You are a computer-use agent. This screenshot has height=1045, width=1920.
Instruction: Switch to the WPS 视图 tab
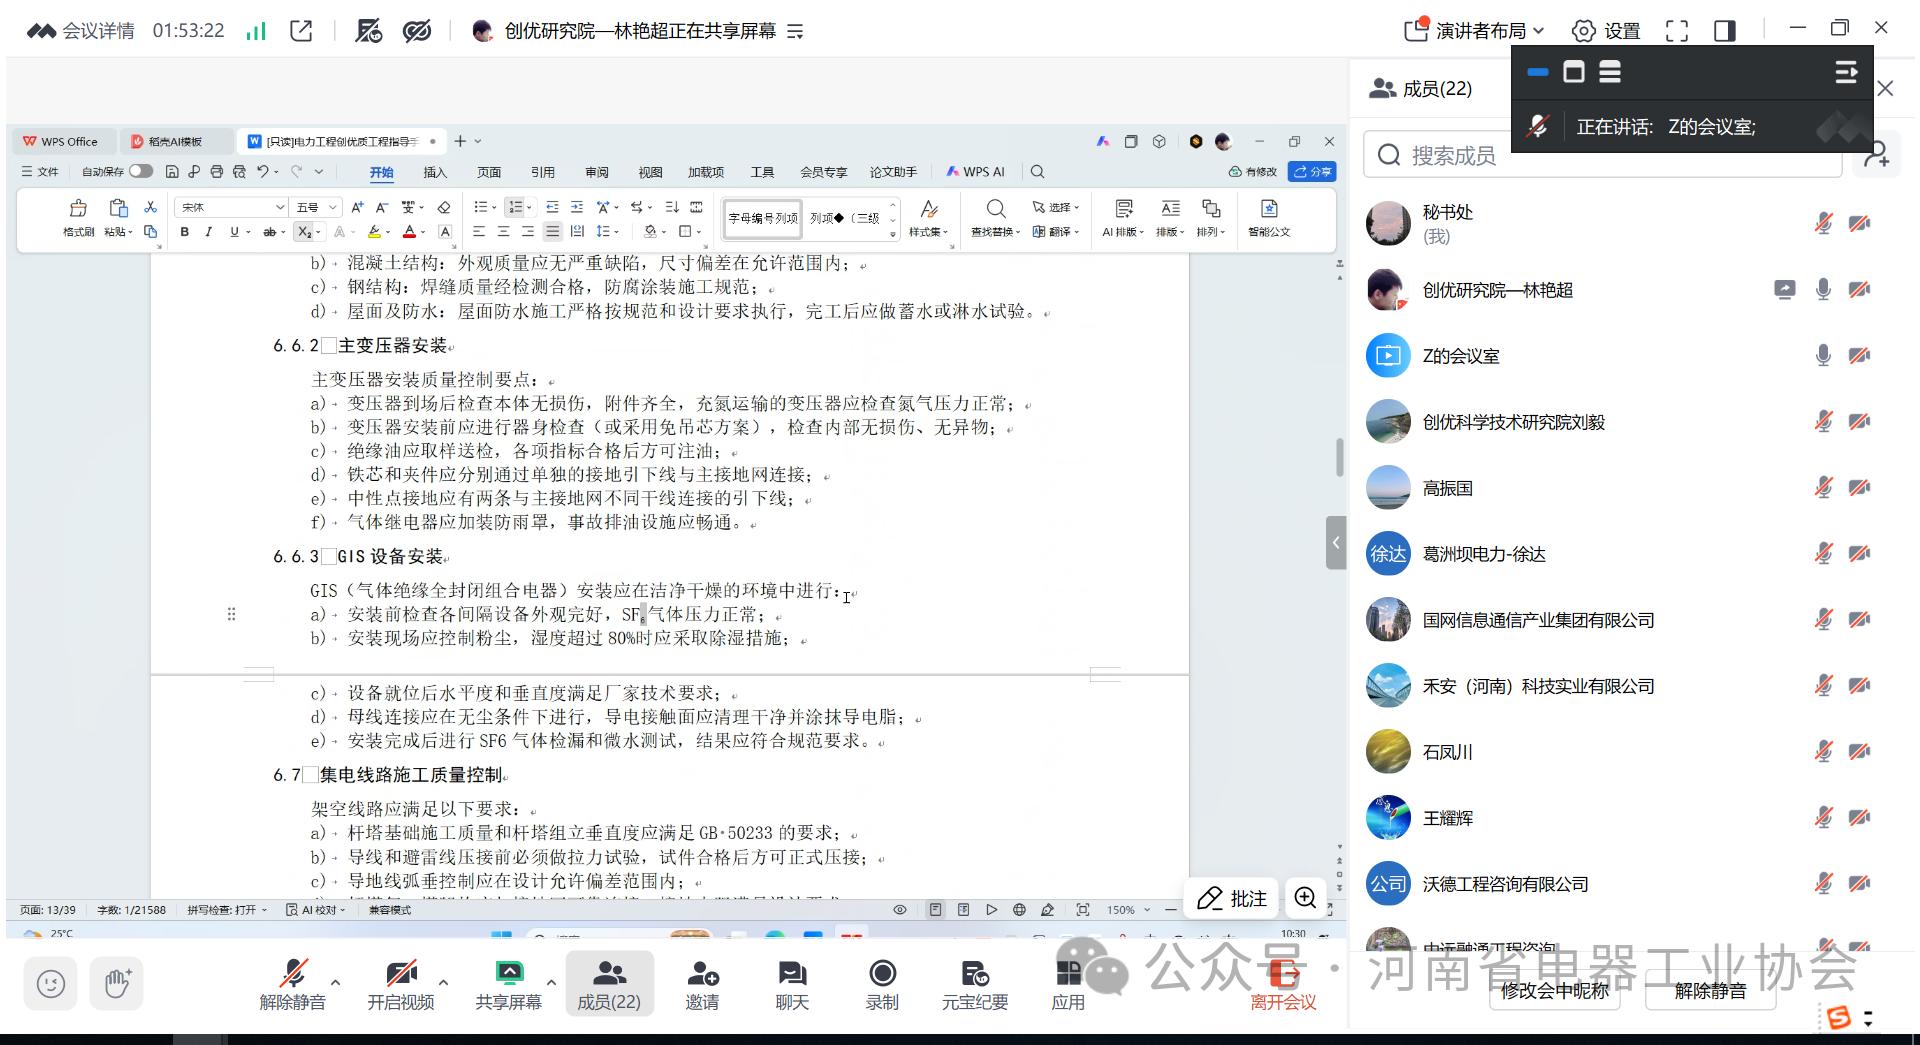[x=651, y=172]
